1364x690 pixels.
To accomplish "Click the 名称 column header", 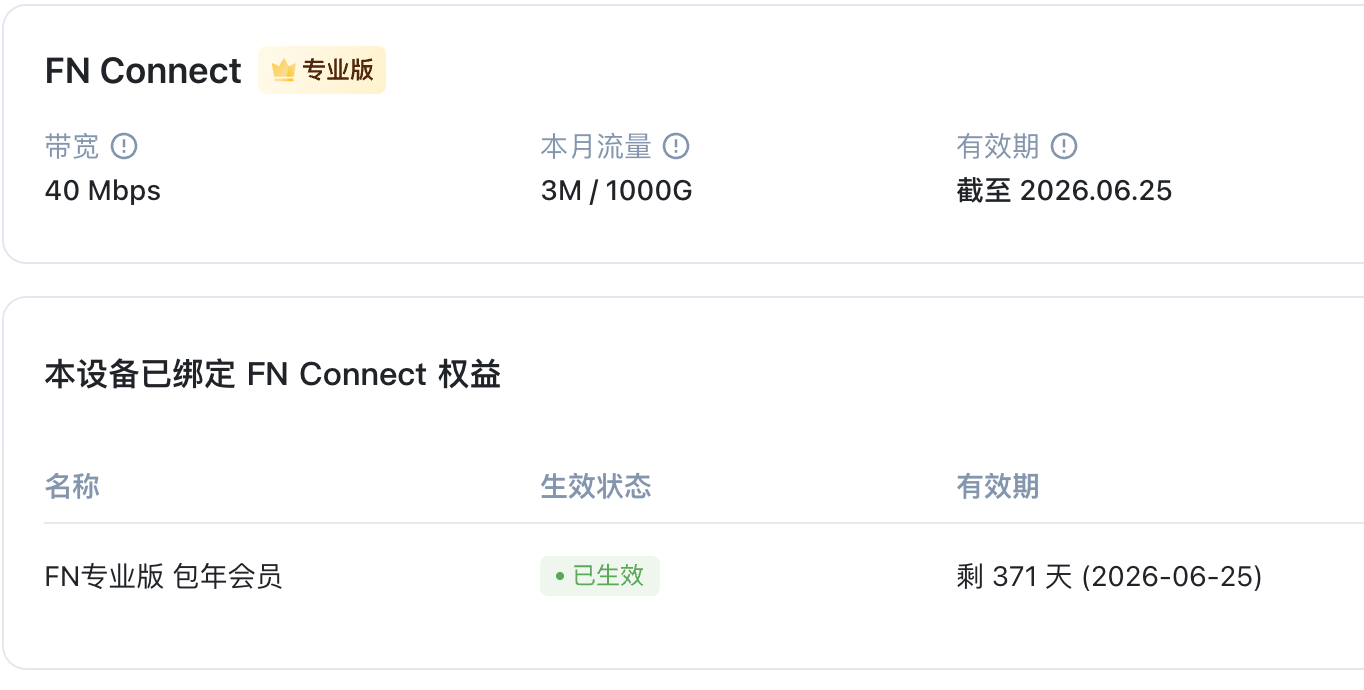I will pos(72,487).
